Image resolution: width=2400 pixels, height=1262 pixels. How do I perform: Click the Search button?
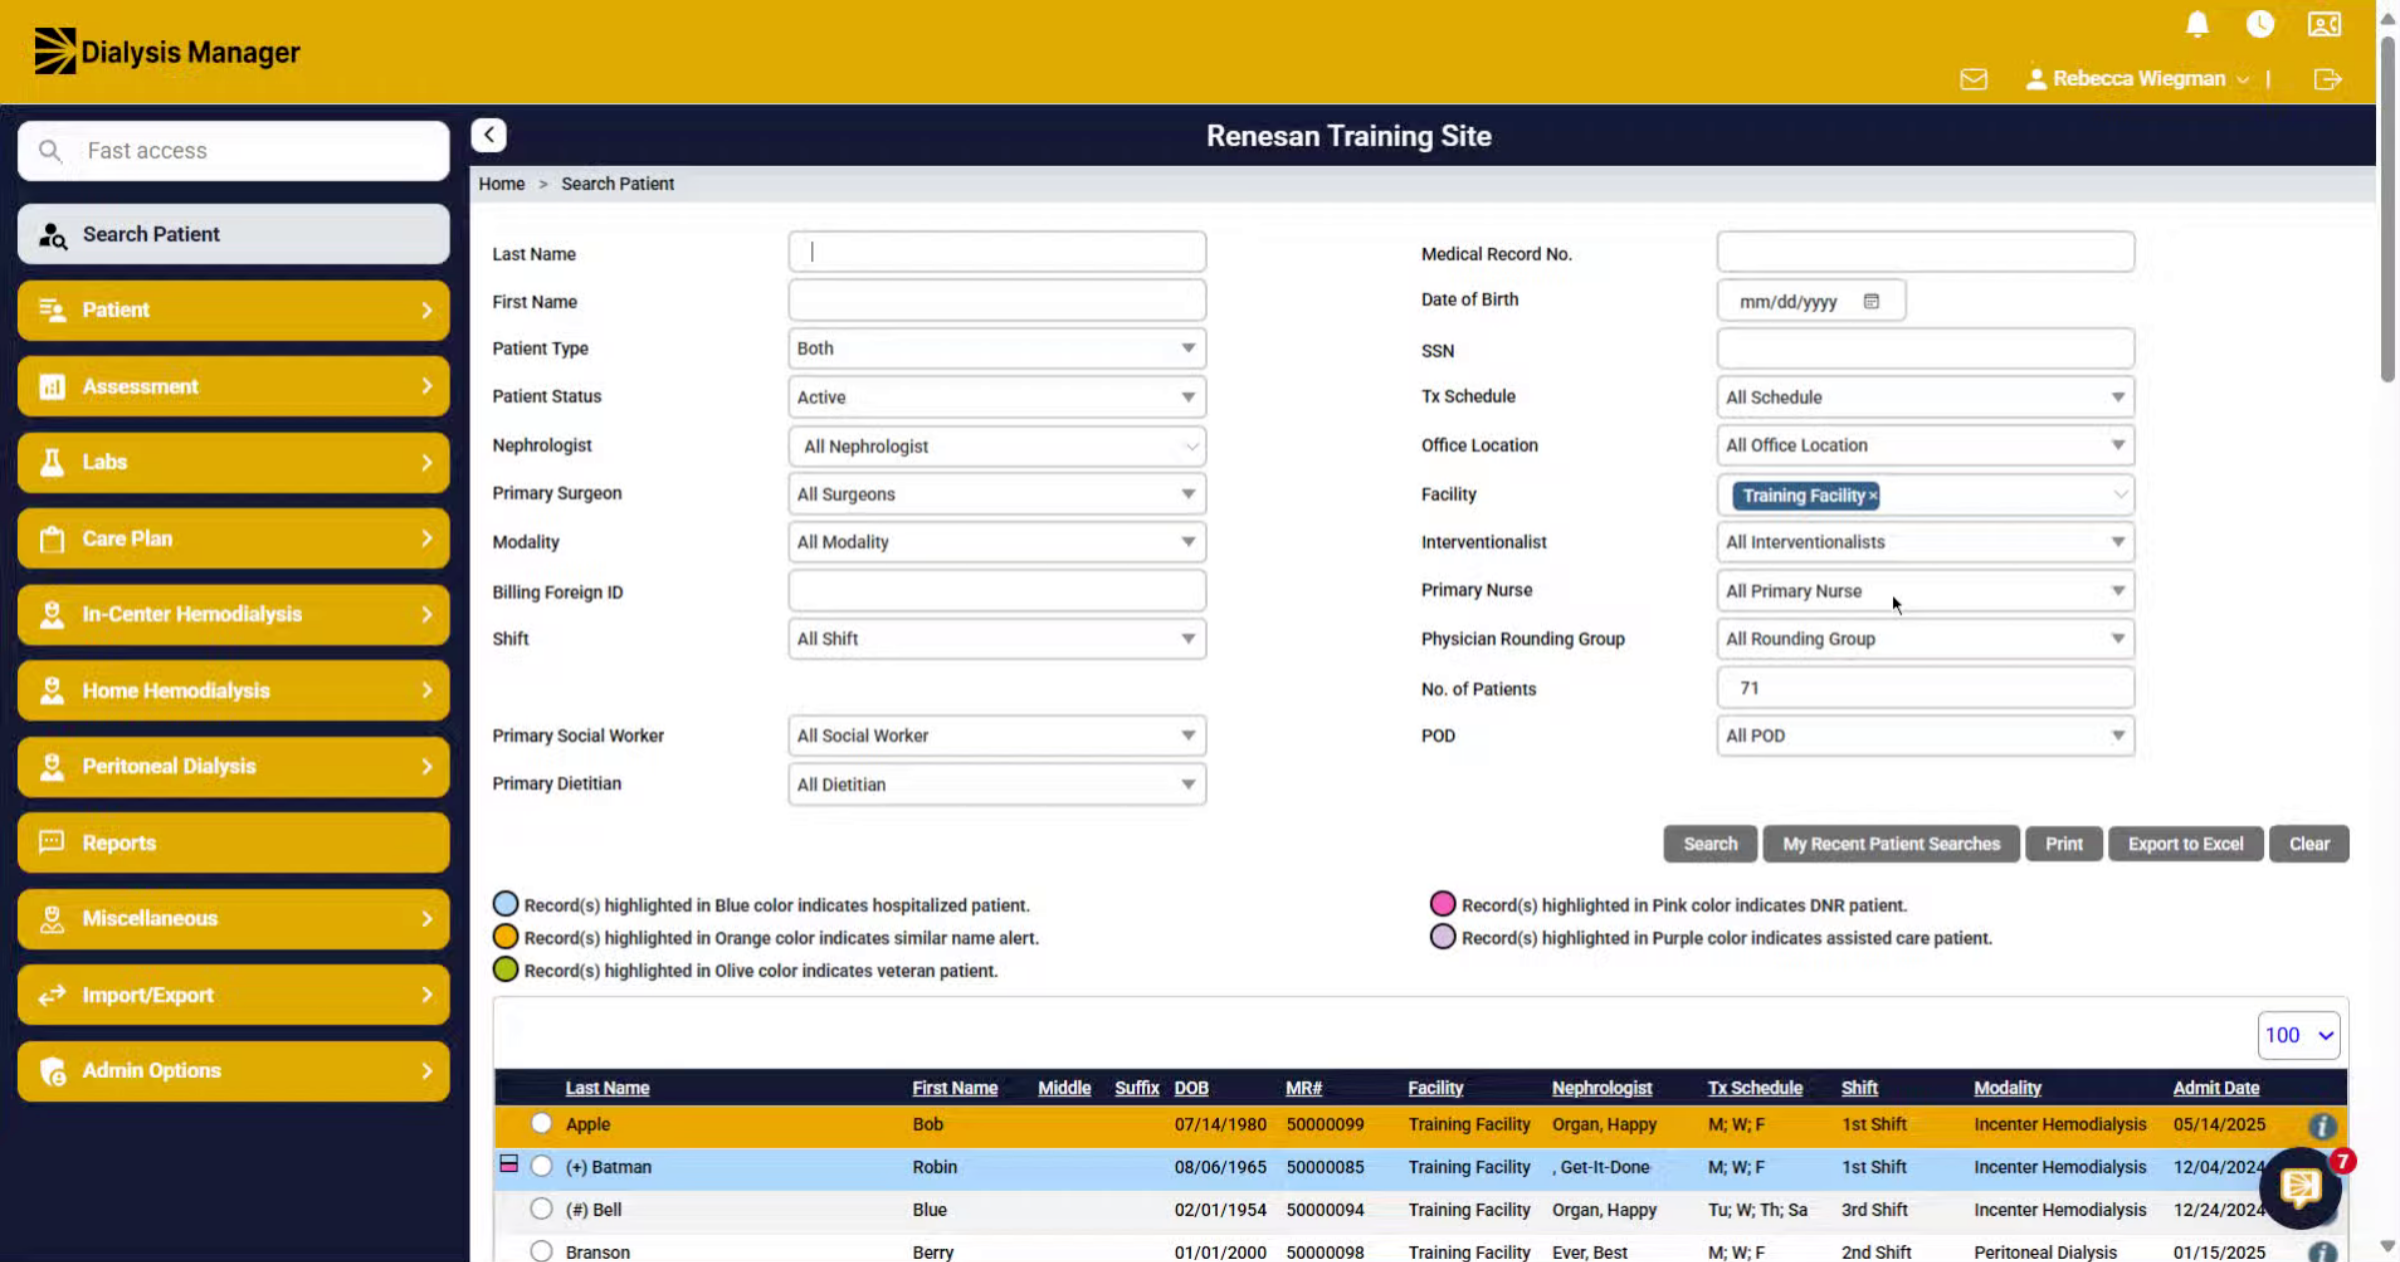(1710, 844)
